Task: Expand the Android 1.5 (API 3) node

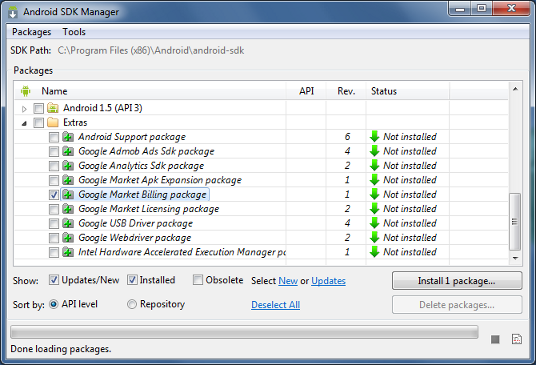Action: pos(24,109)
